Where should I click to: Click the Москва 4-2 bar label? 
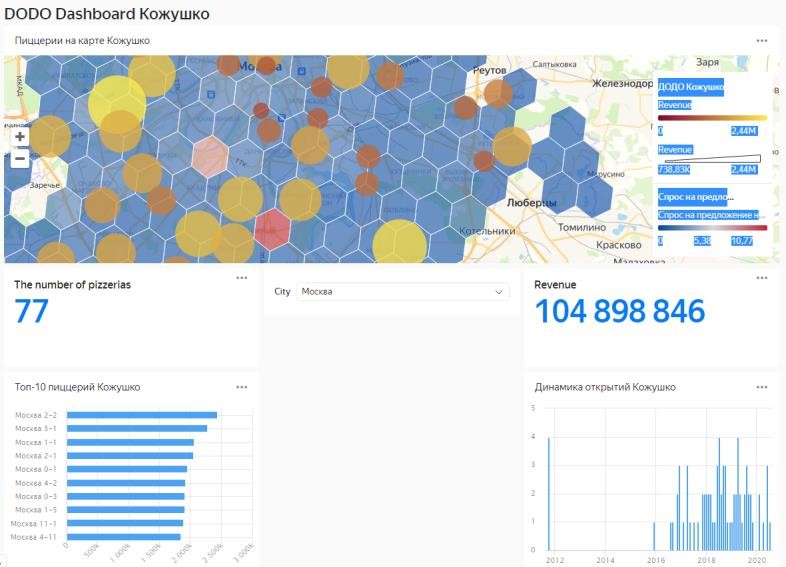coord(36,483)
